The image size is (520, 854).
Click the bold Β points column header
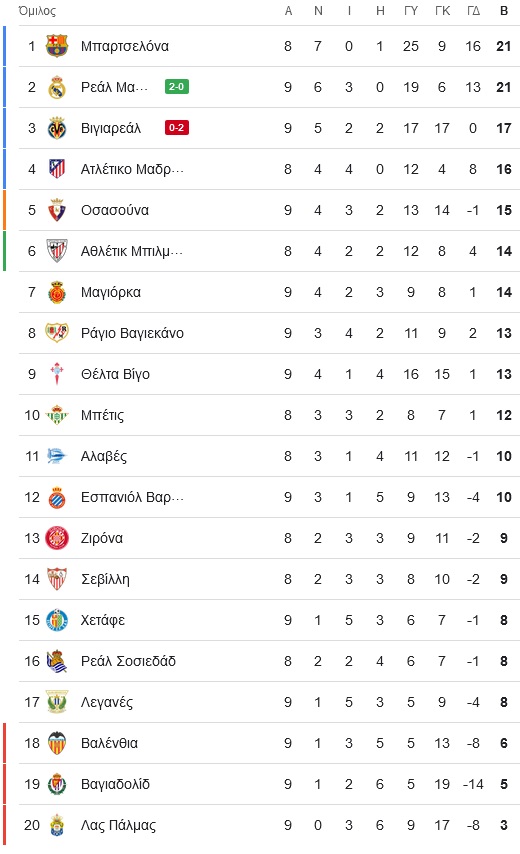tap(504, 11)
